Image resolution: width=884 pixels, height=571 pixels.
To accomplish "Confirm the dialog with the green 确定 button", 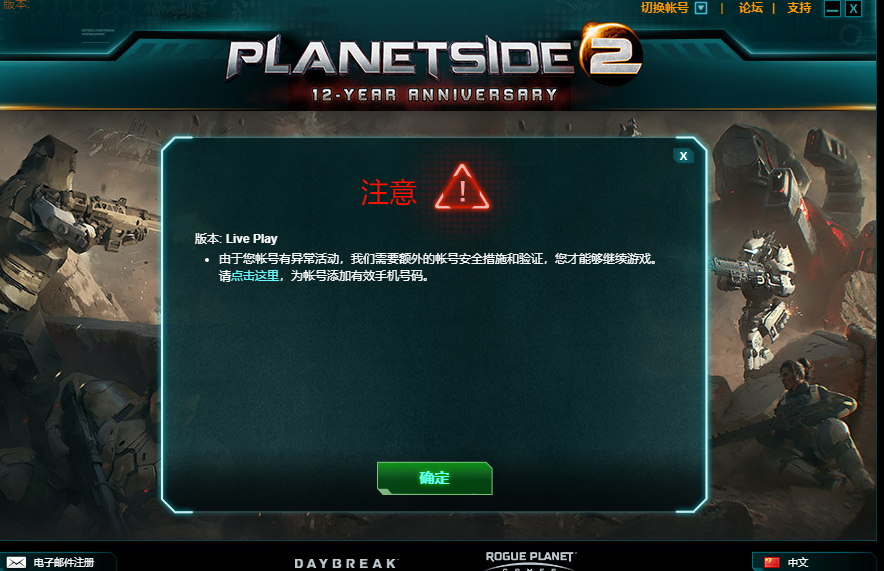I will tap(435, 478).
